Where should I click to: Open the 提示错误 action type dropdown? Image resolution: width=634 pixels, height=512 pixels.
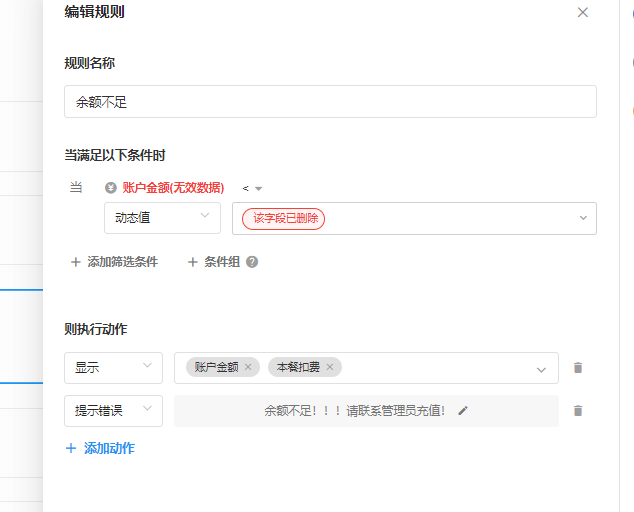[113, 411]
